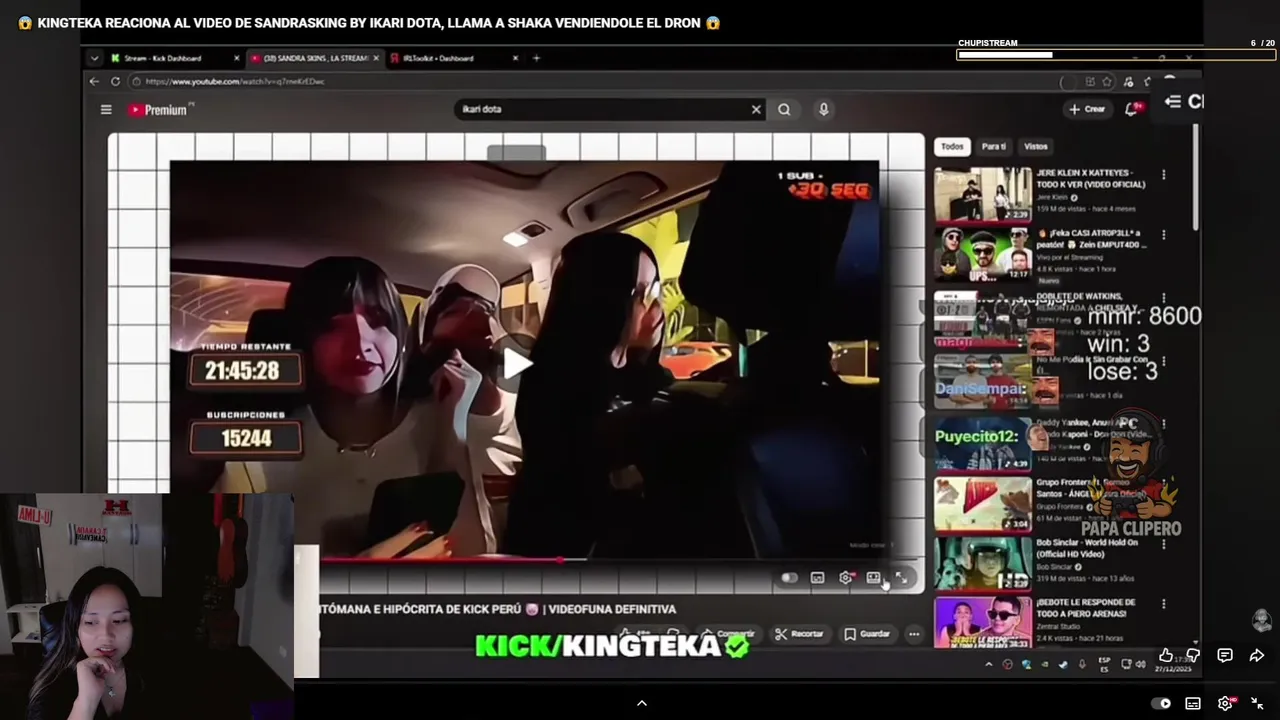Open the 'Grupo Frontera' video thumbnail
Screen dimensions: 1280x720
(x=982, y=503)
